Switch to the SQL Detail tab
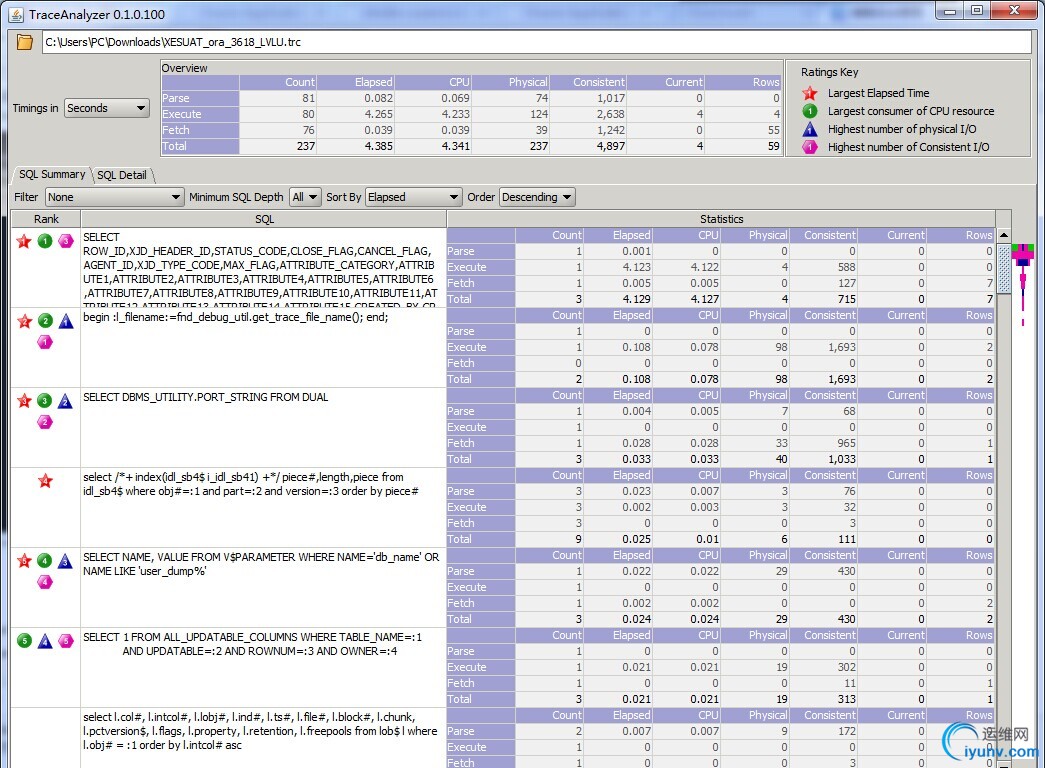This screenshot has height=768, width=1045. pyautogui.click(x=122, y=175)
